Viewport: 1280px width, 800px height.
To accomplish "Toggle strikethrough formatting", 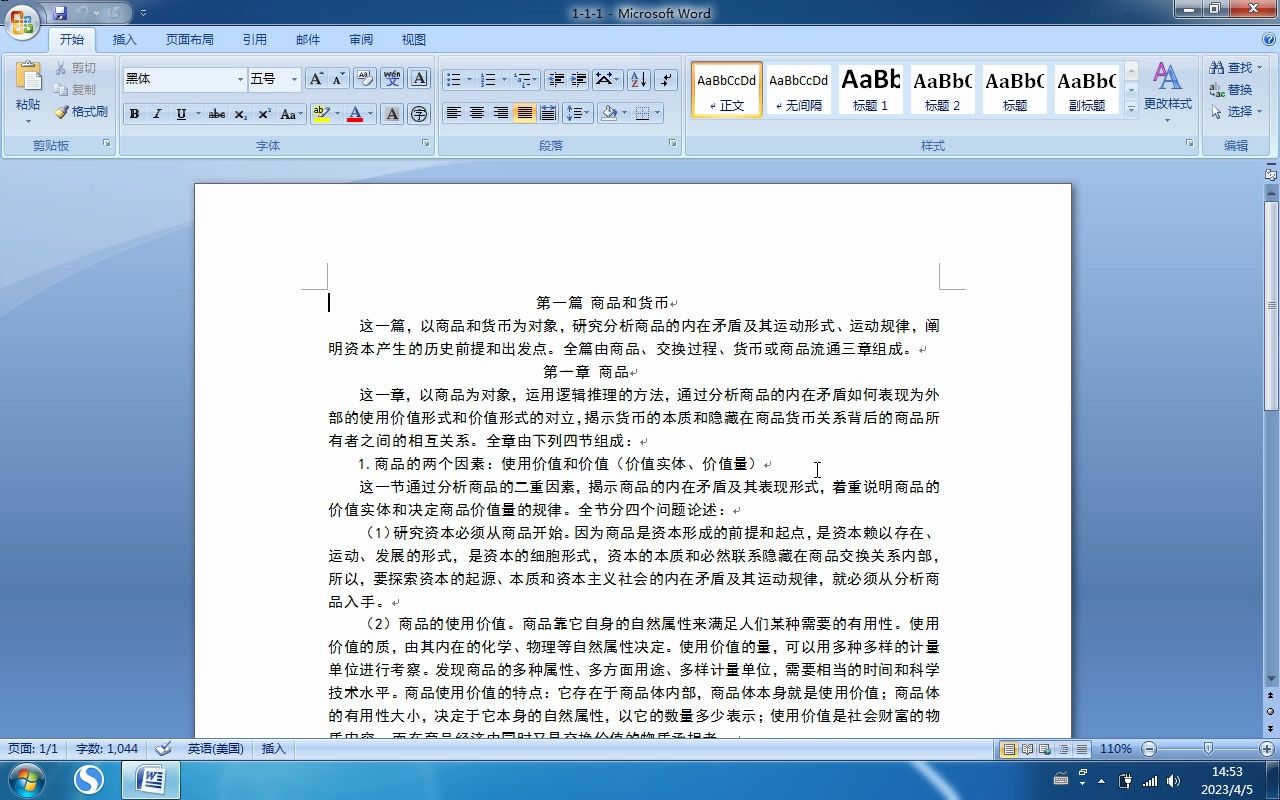I will tap(217, 114).
